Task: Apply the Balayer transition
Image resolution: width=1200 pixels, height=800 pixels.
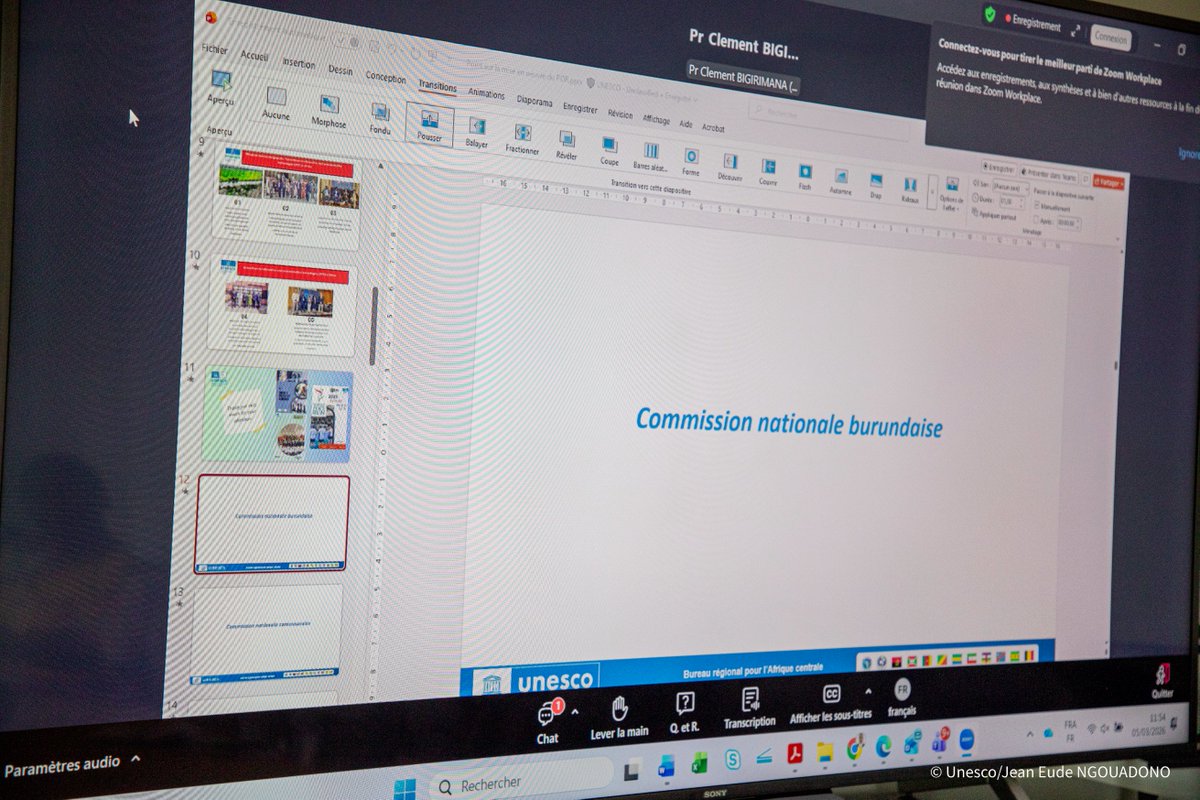Action: (477, 132)
